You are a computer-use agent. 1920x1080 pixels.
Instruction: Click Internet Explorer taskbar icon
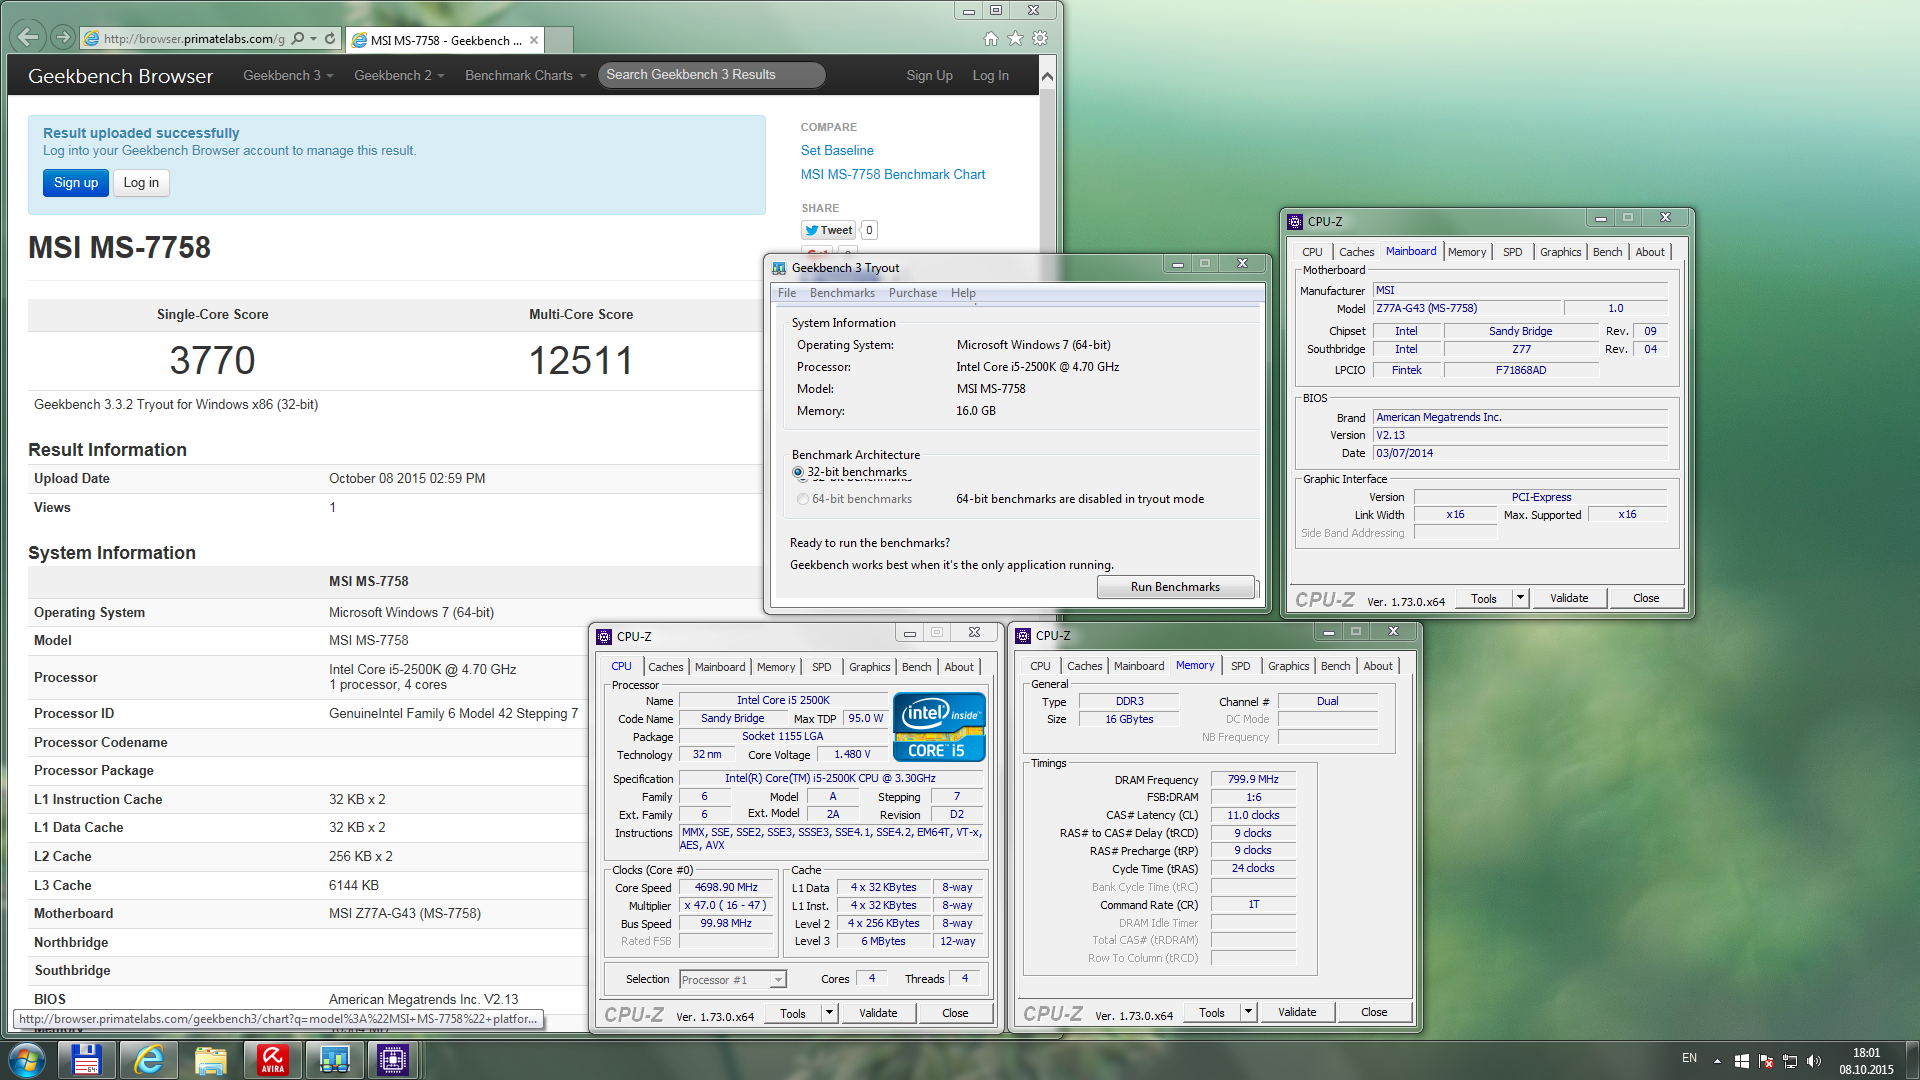point(148,1060)
